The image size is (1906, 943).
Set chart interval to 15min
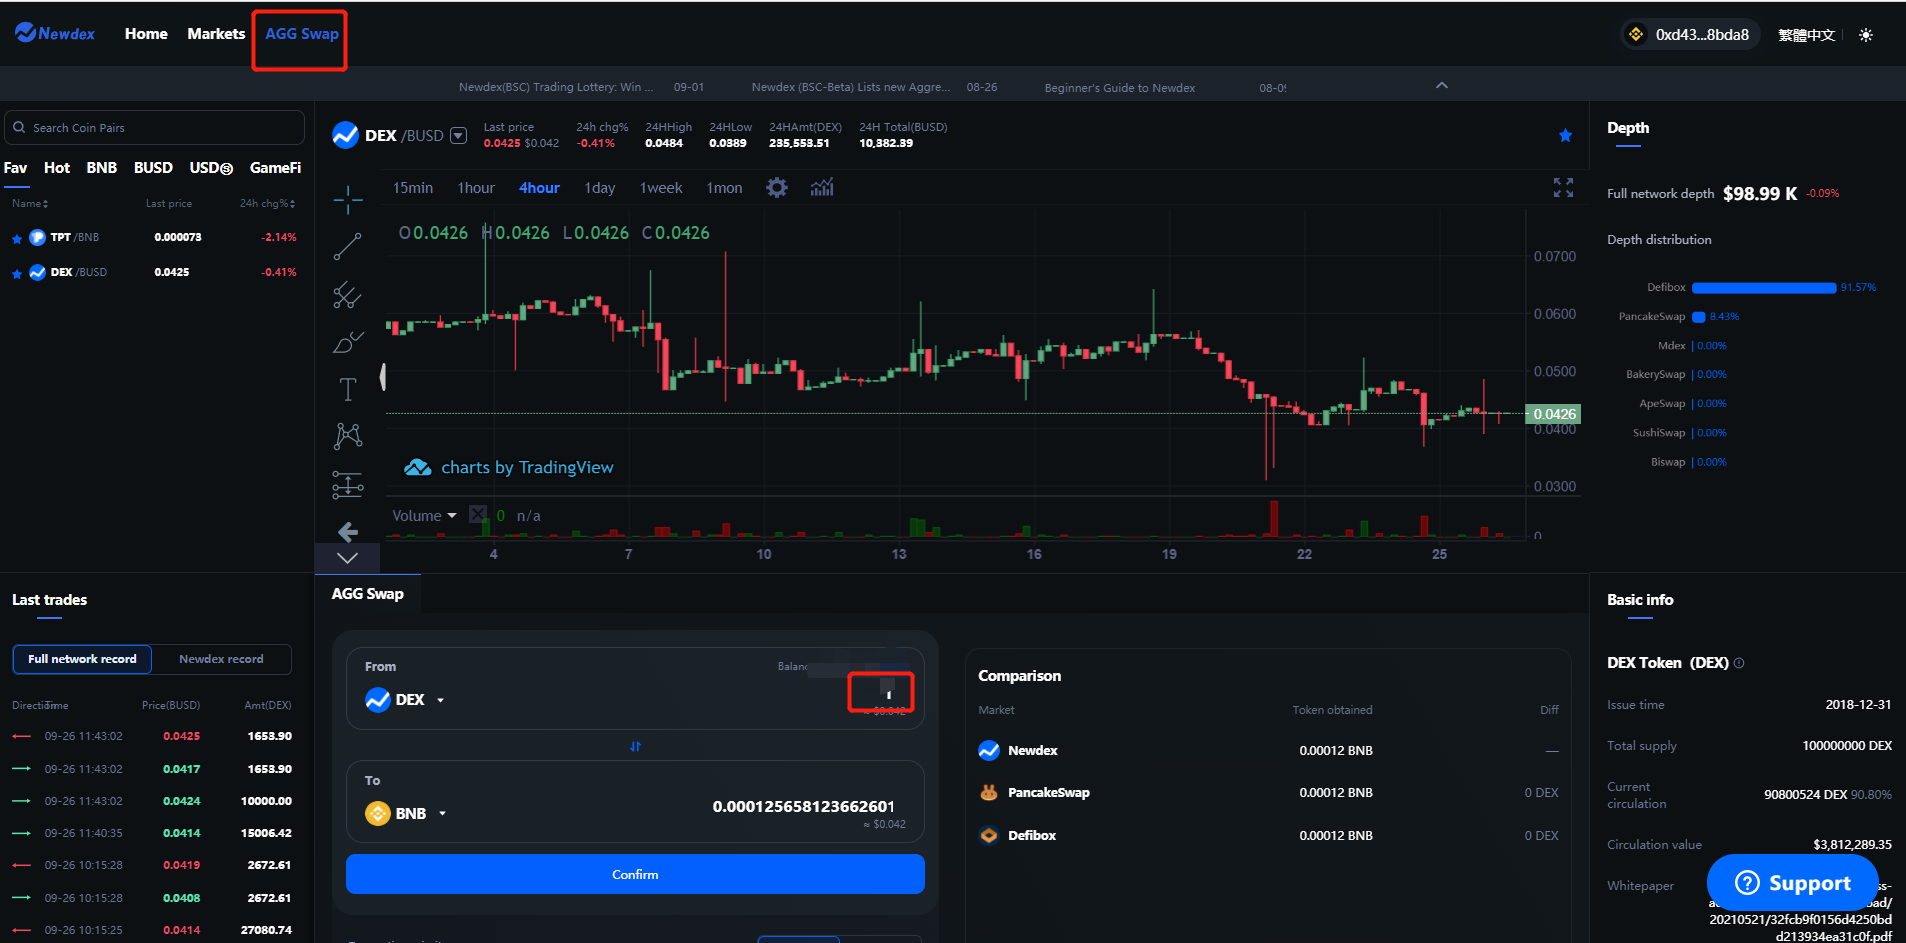(x=413, y=188)
